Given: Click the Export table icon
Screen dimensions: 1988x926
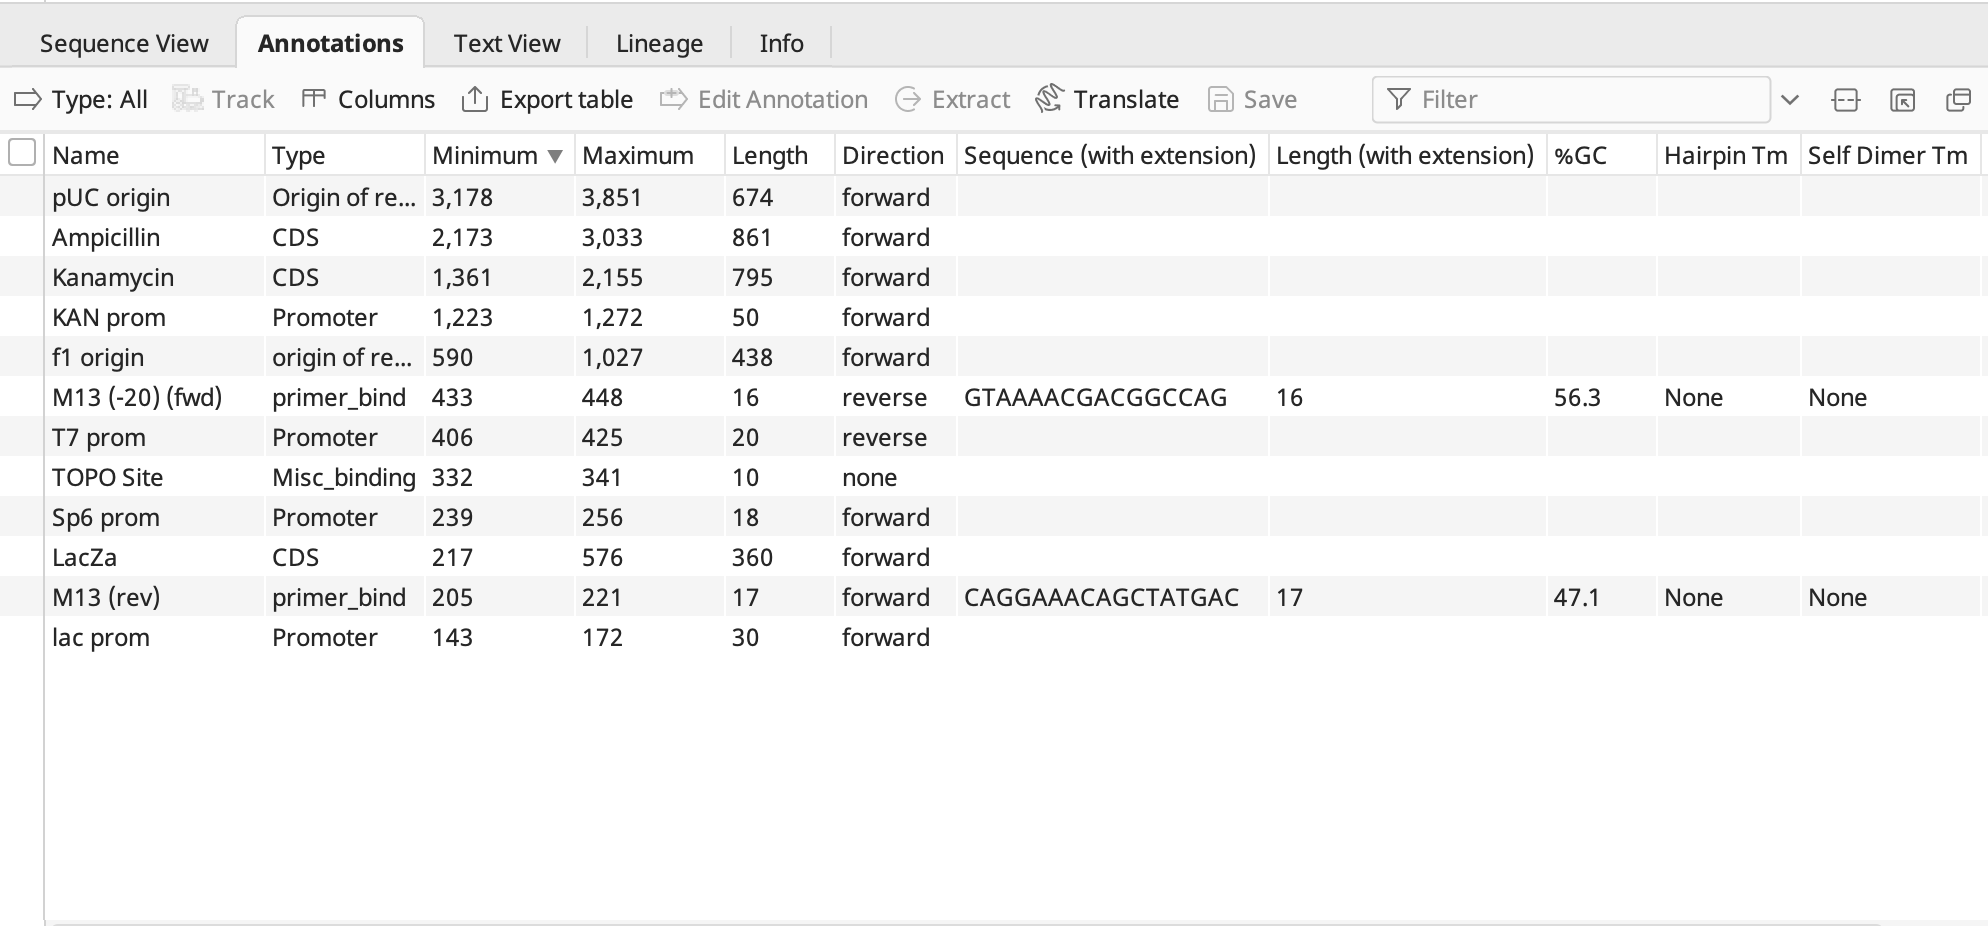Looking at the screenshot, I should 474,100.
